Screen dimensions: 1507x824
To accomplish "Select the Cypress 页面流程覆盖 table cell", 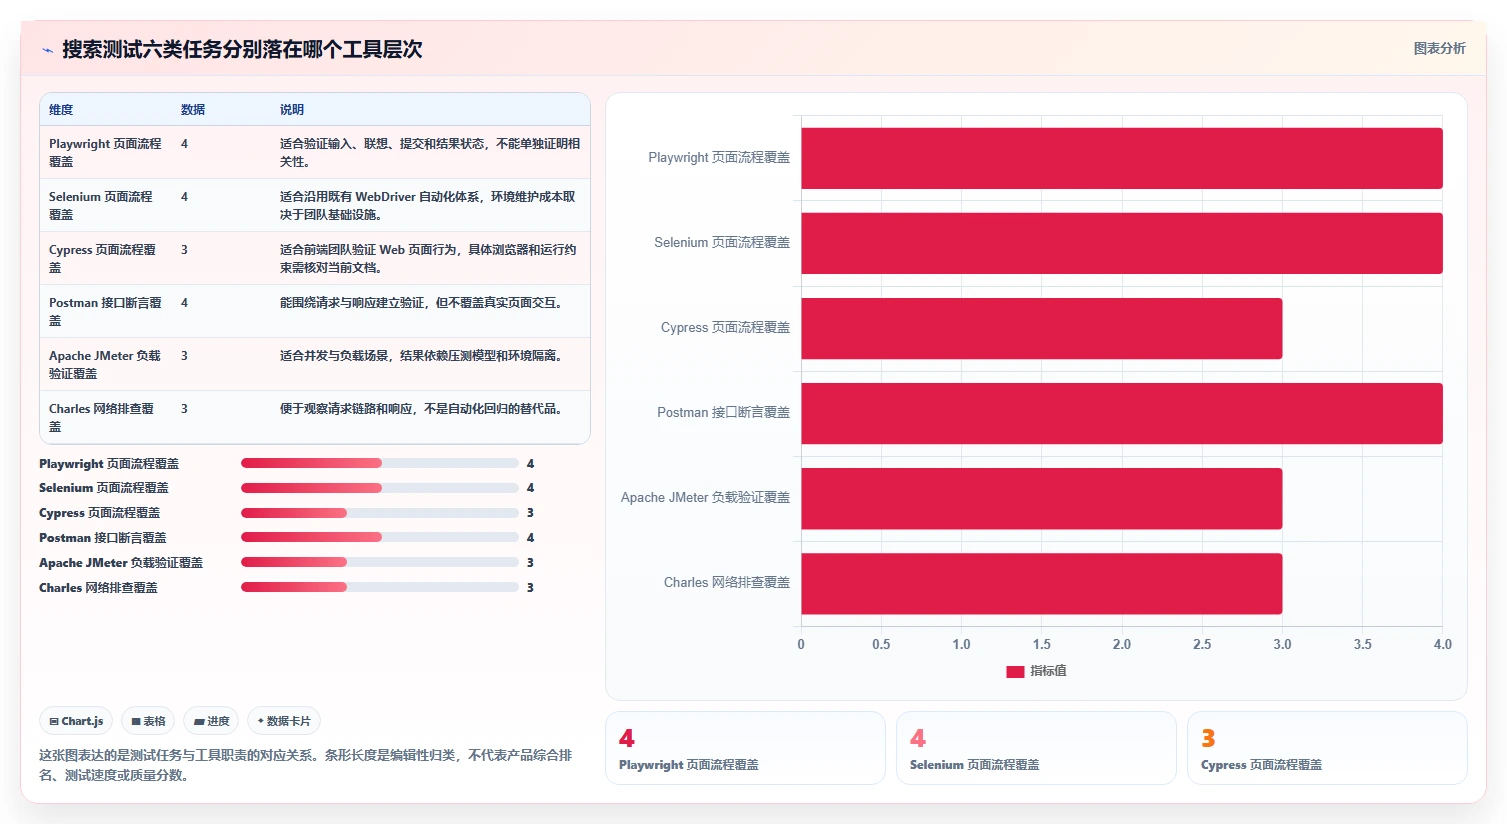I will tap(105, 258).
